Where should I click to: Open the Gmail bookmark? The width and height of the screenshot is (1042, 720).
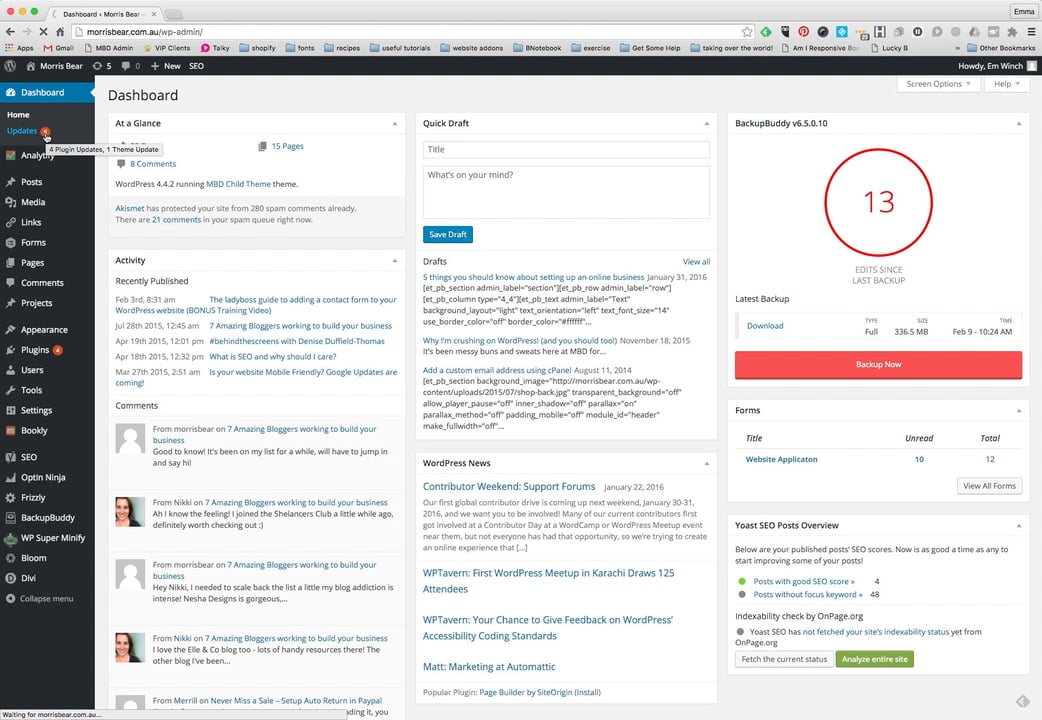coord(58,48)
